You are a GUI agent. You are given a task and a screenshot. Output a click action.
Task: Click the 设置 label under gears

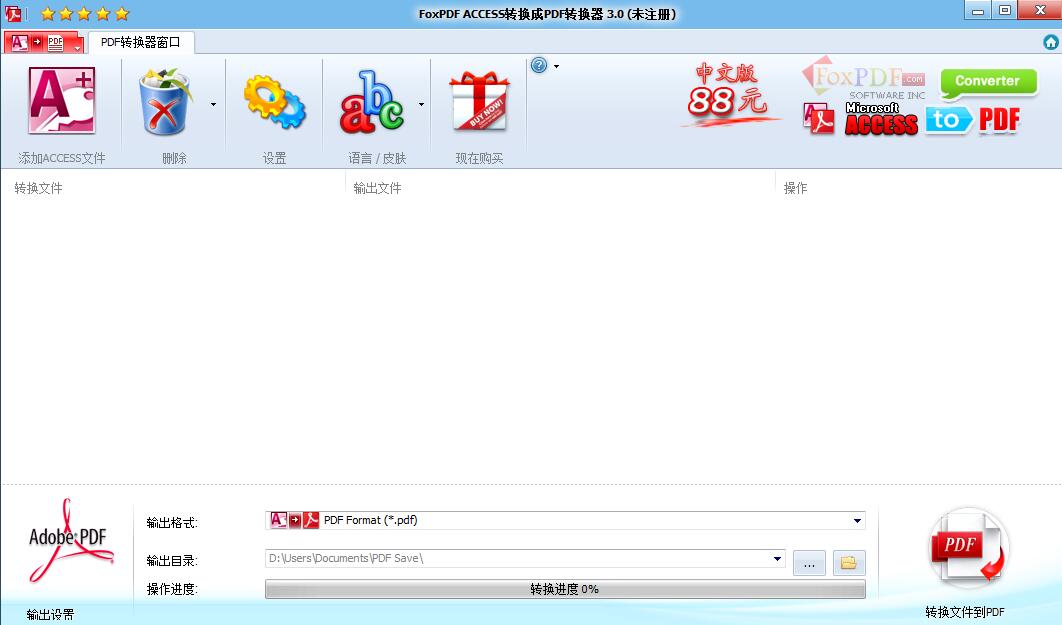tap(274, 158)
